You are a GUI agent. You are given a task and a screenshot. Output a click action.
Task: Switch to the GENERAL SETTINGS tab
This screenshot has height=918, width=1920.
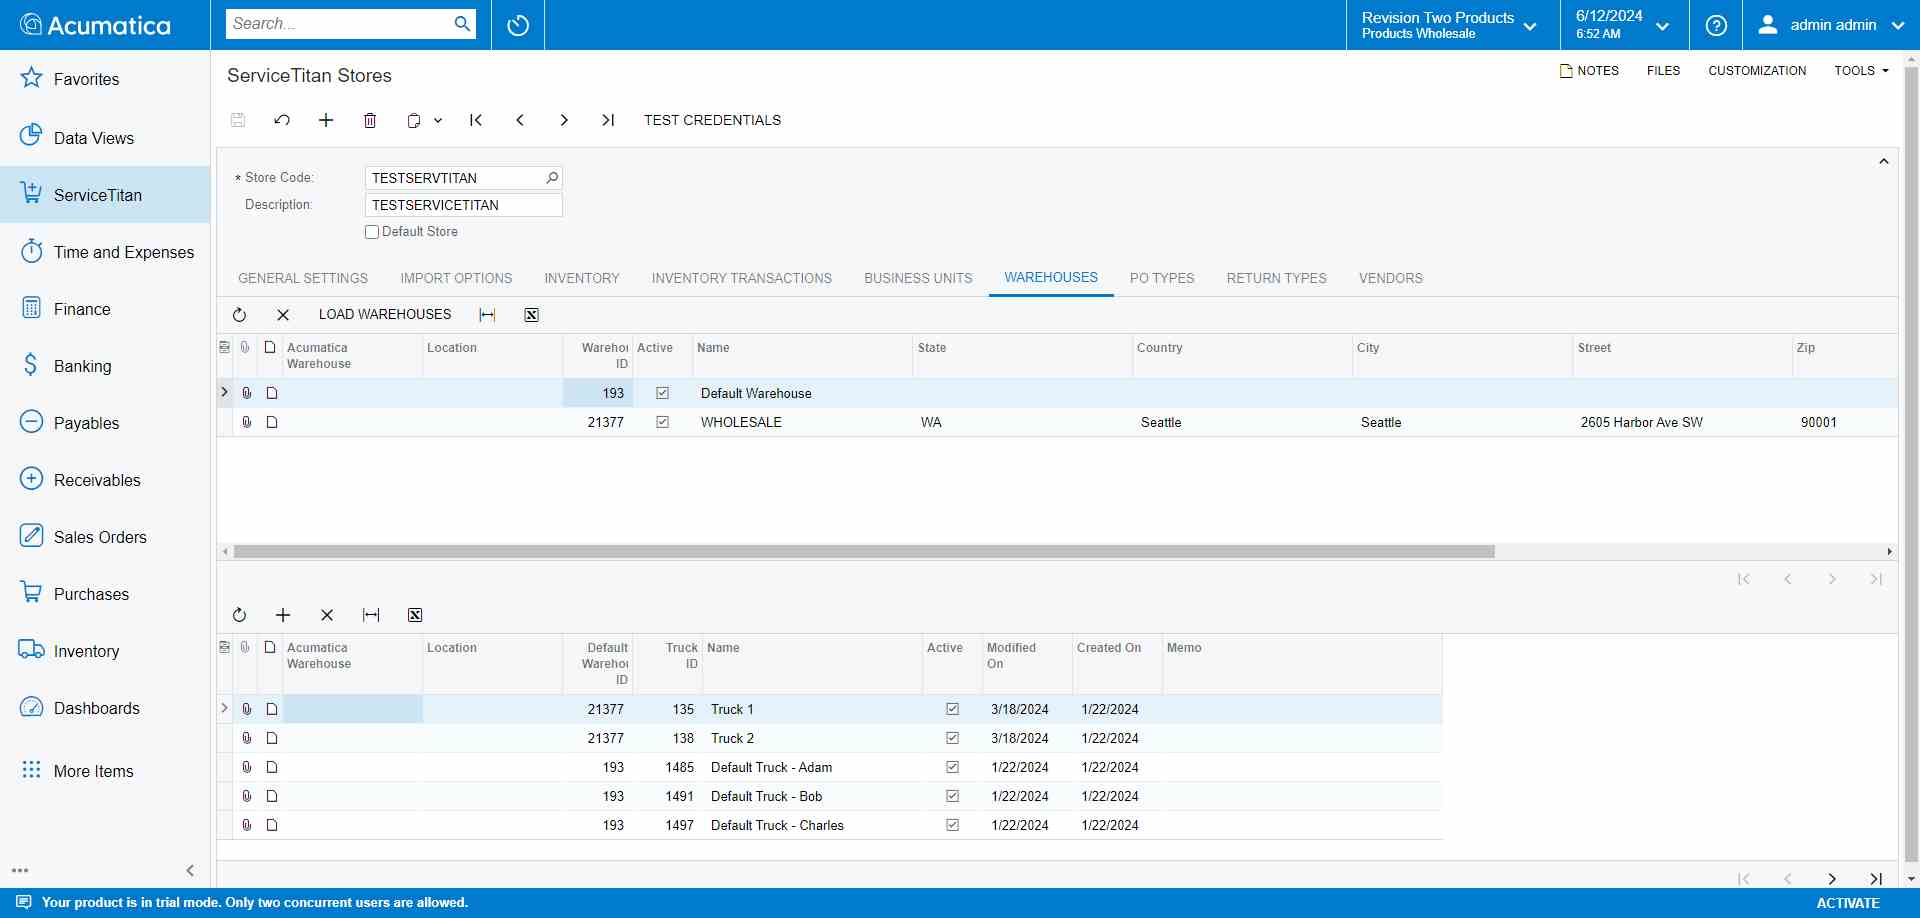coord(303,278)
